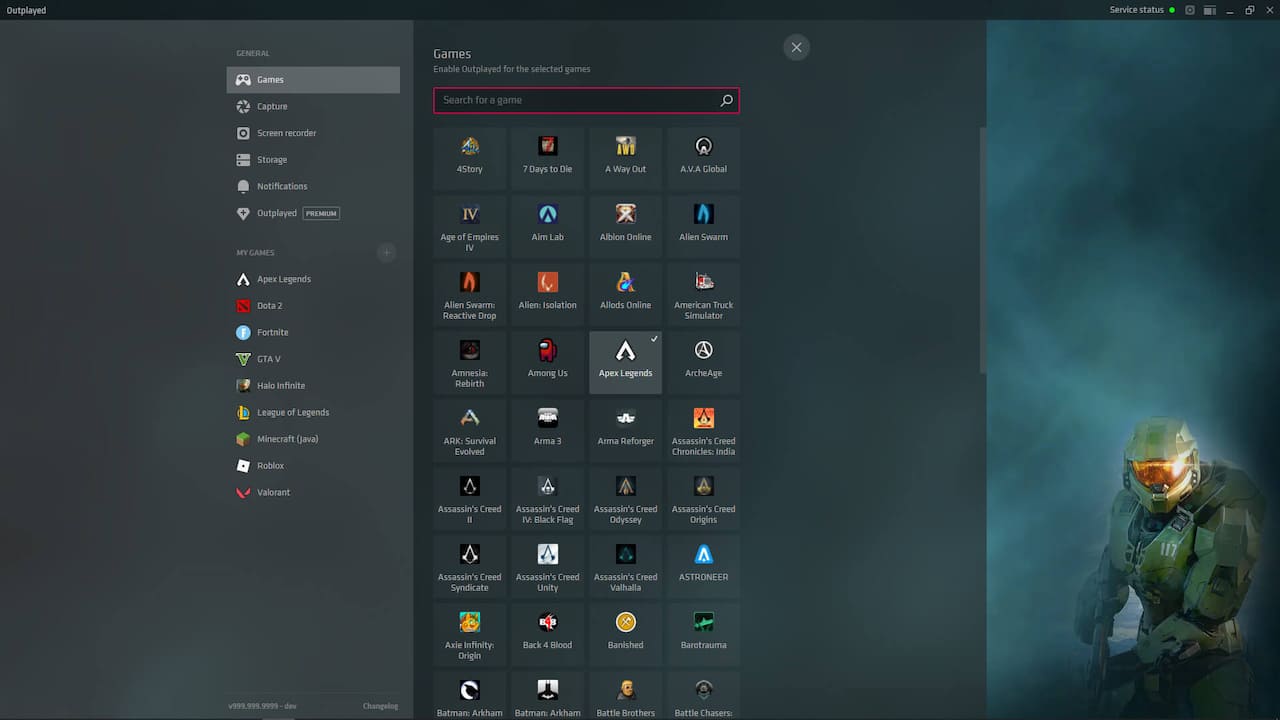Open the Games settings section
This screenshot has width=1280, height=720.
coord(313,80)
